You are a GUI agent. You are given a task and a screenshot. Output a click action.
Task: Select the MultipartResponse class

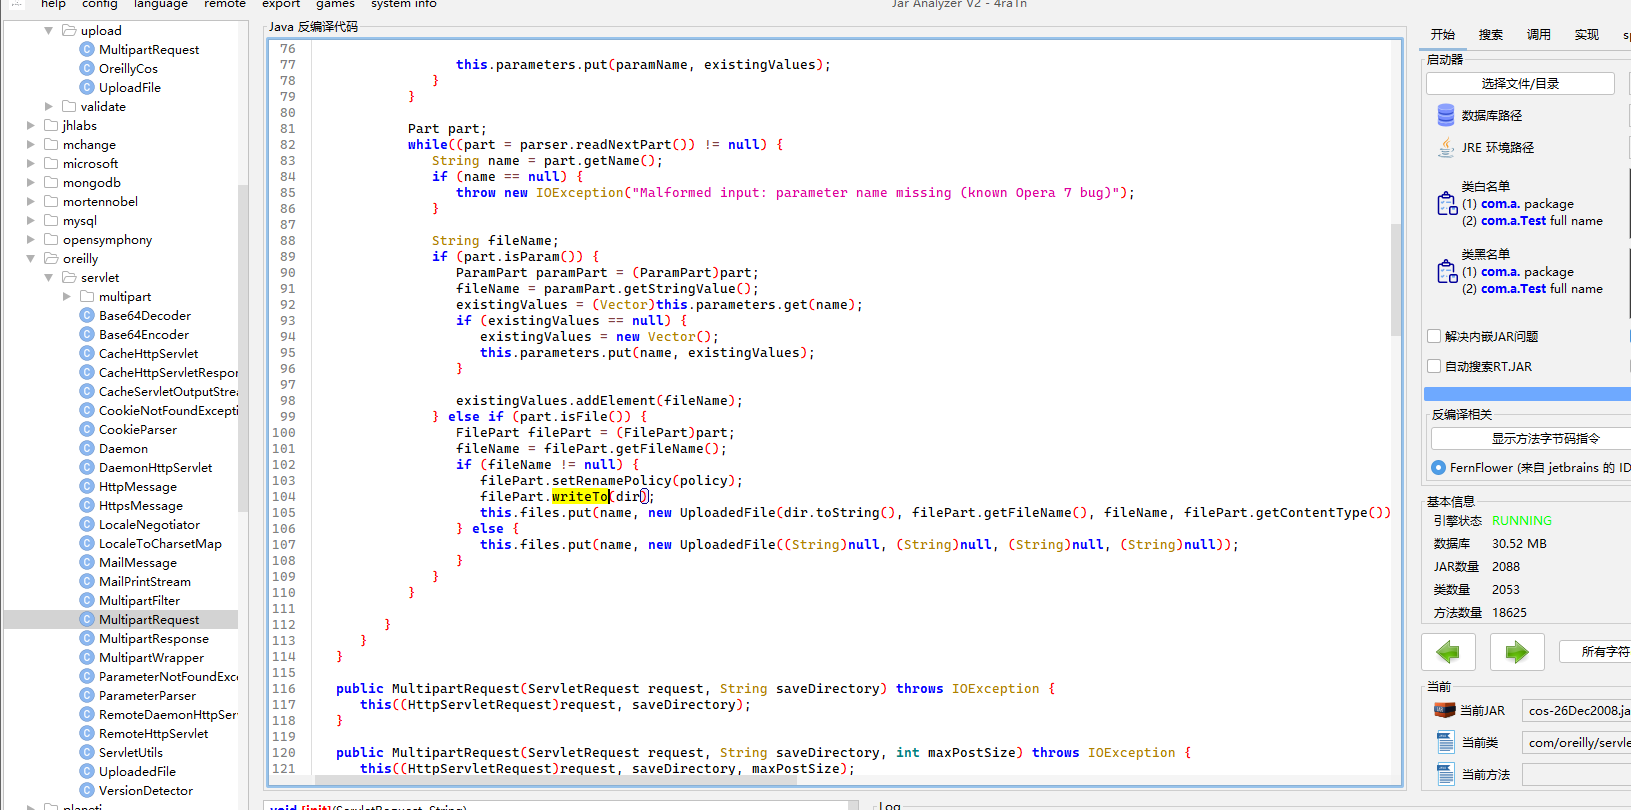(x=154, y=638)
